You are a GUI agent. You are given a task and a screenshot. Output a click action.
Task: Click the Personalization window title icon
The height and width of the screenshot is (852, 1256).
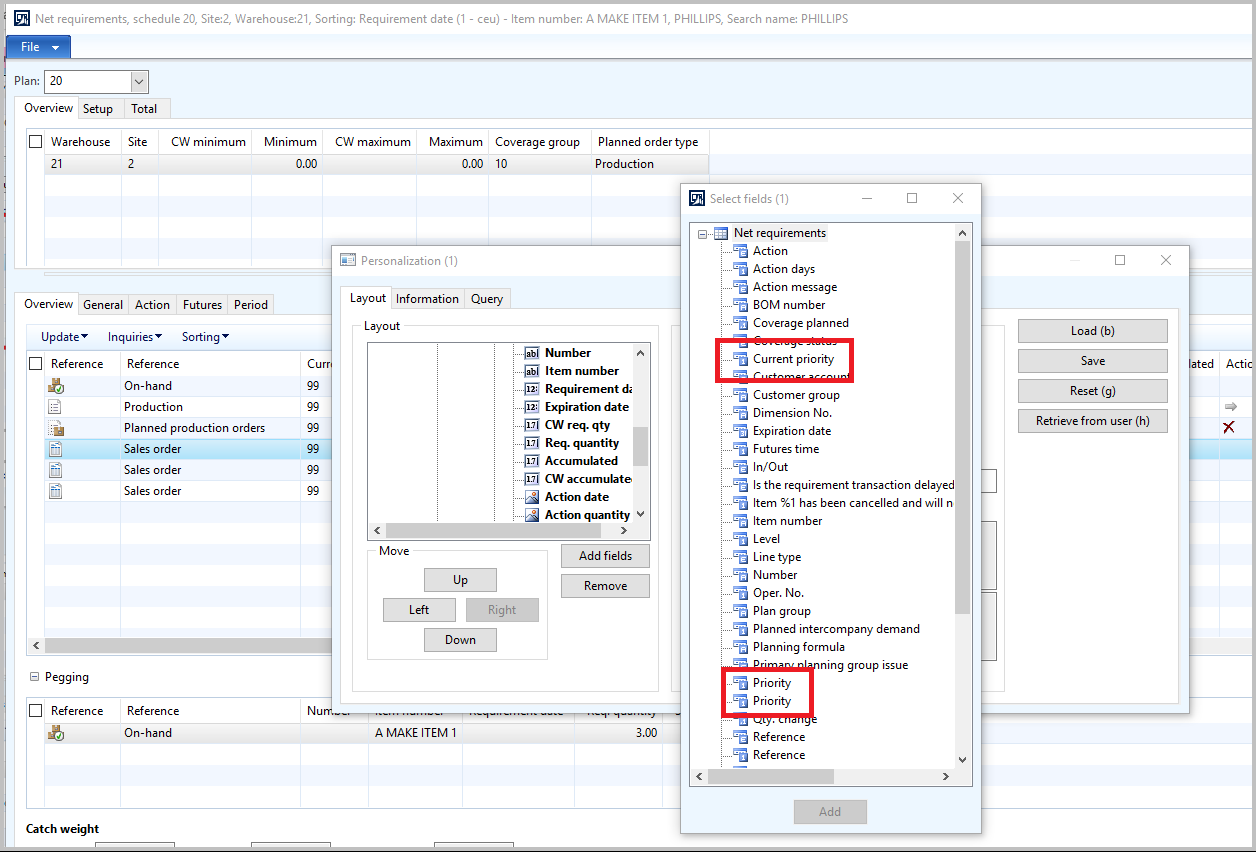pyautogui.click(x=348, y=261)
